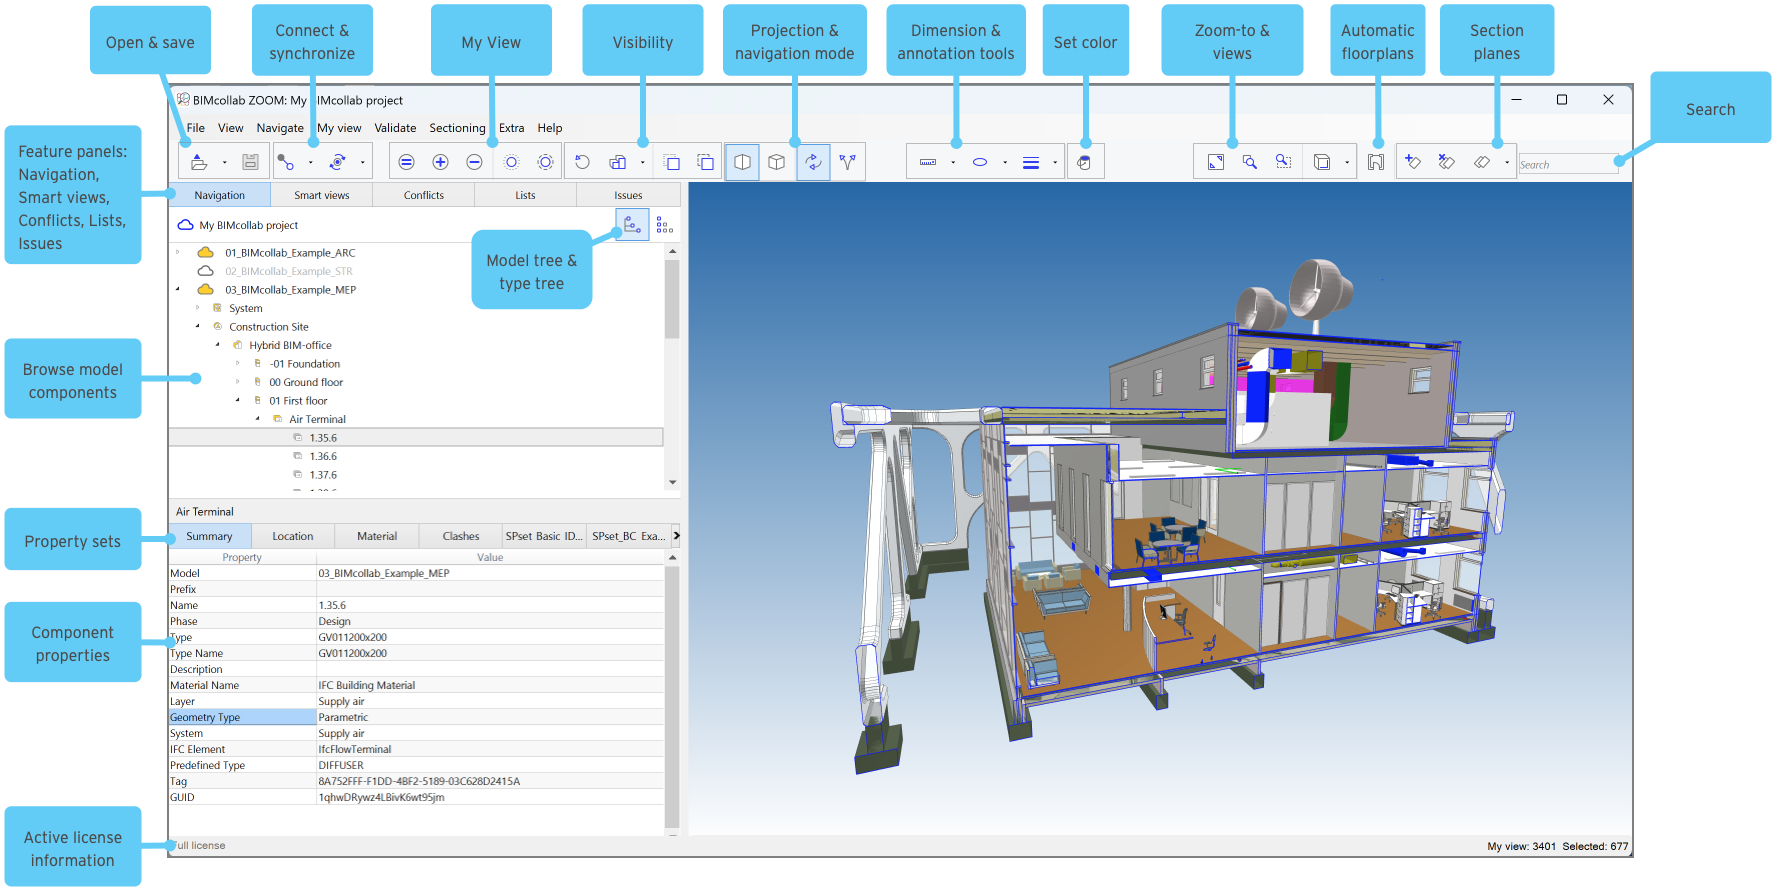Toggle cloud icon of 02_BIMcollab_Example_STR

pyautogui.click(x=206, y=271)
